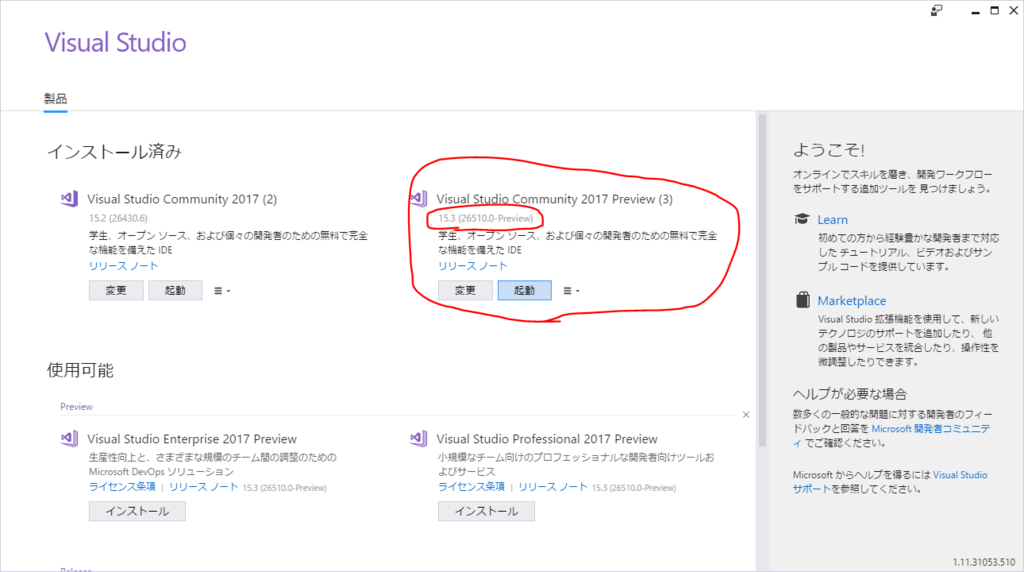Launch Community 2017 Preview with 起動
Screen dimensions: 1024x572
(524, 291)
